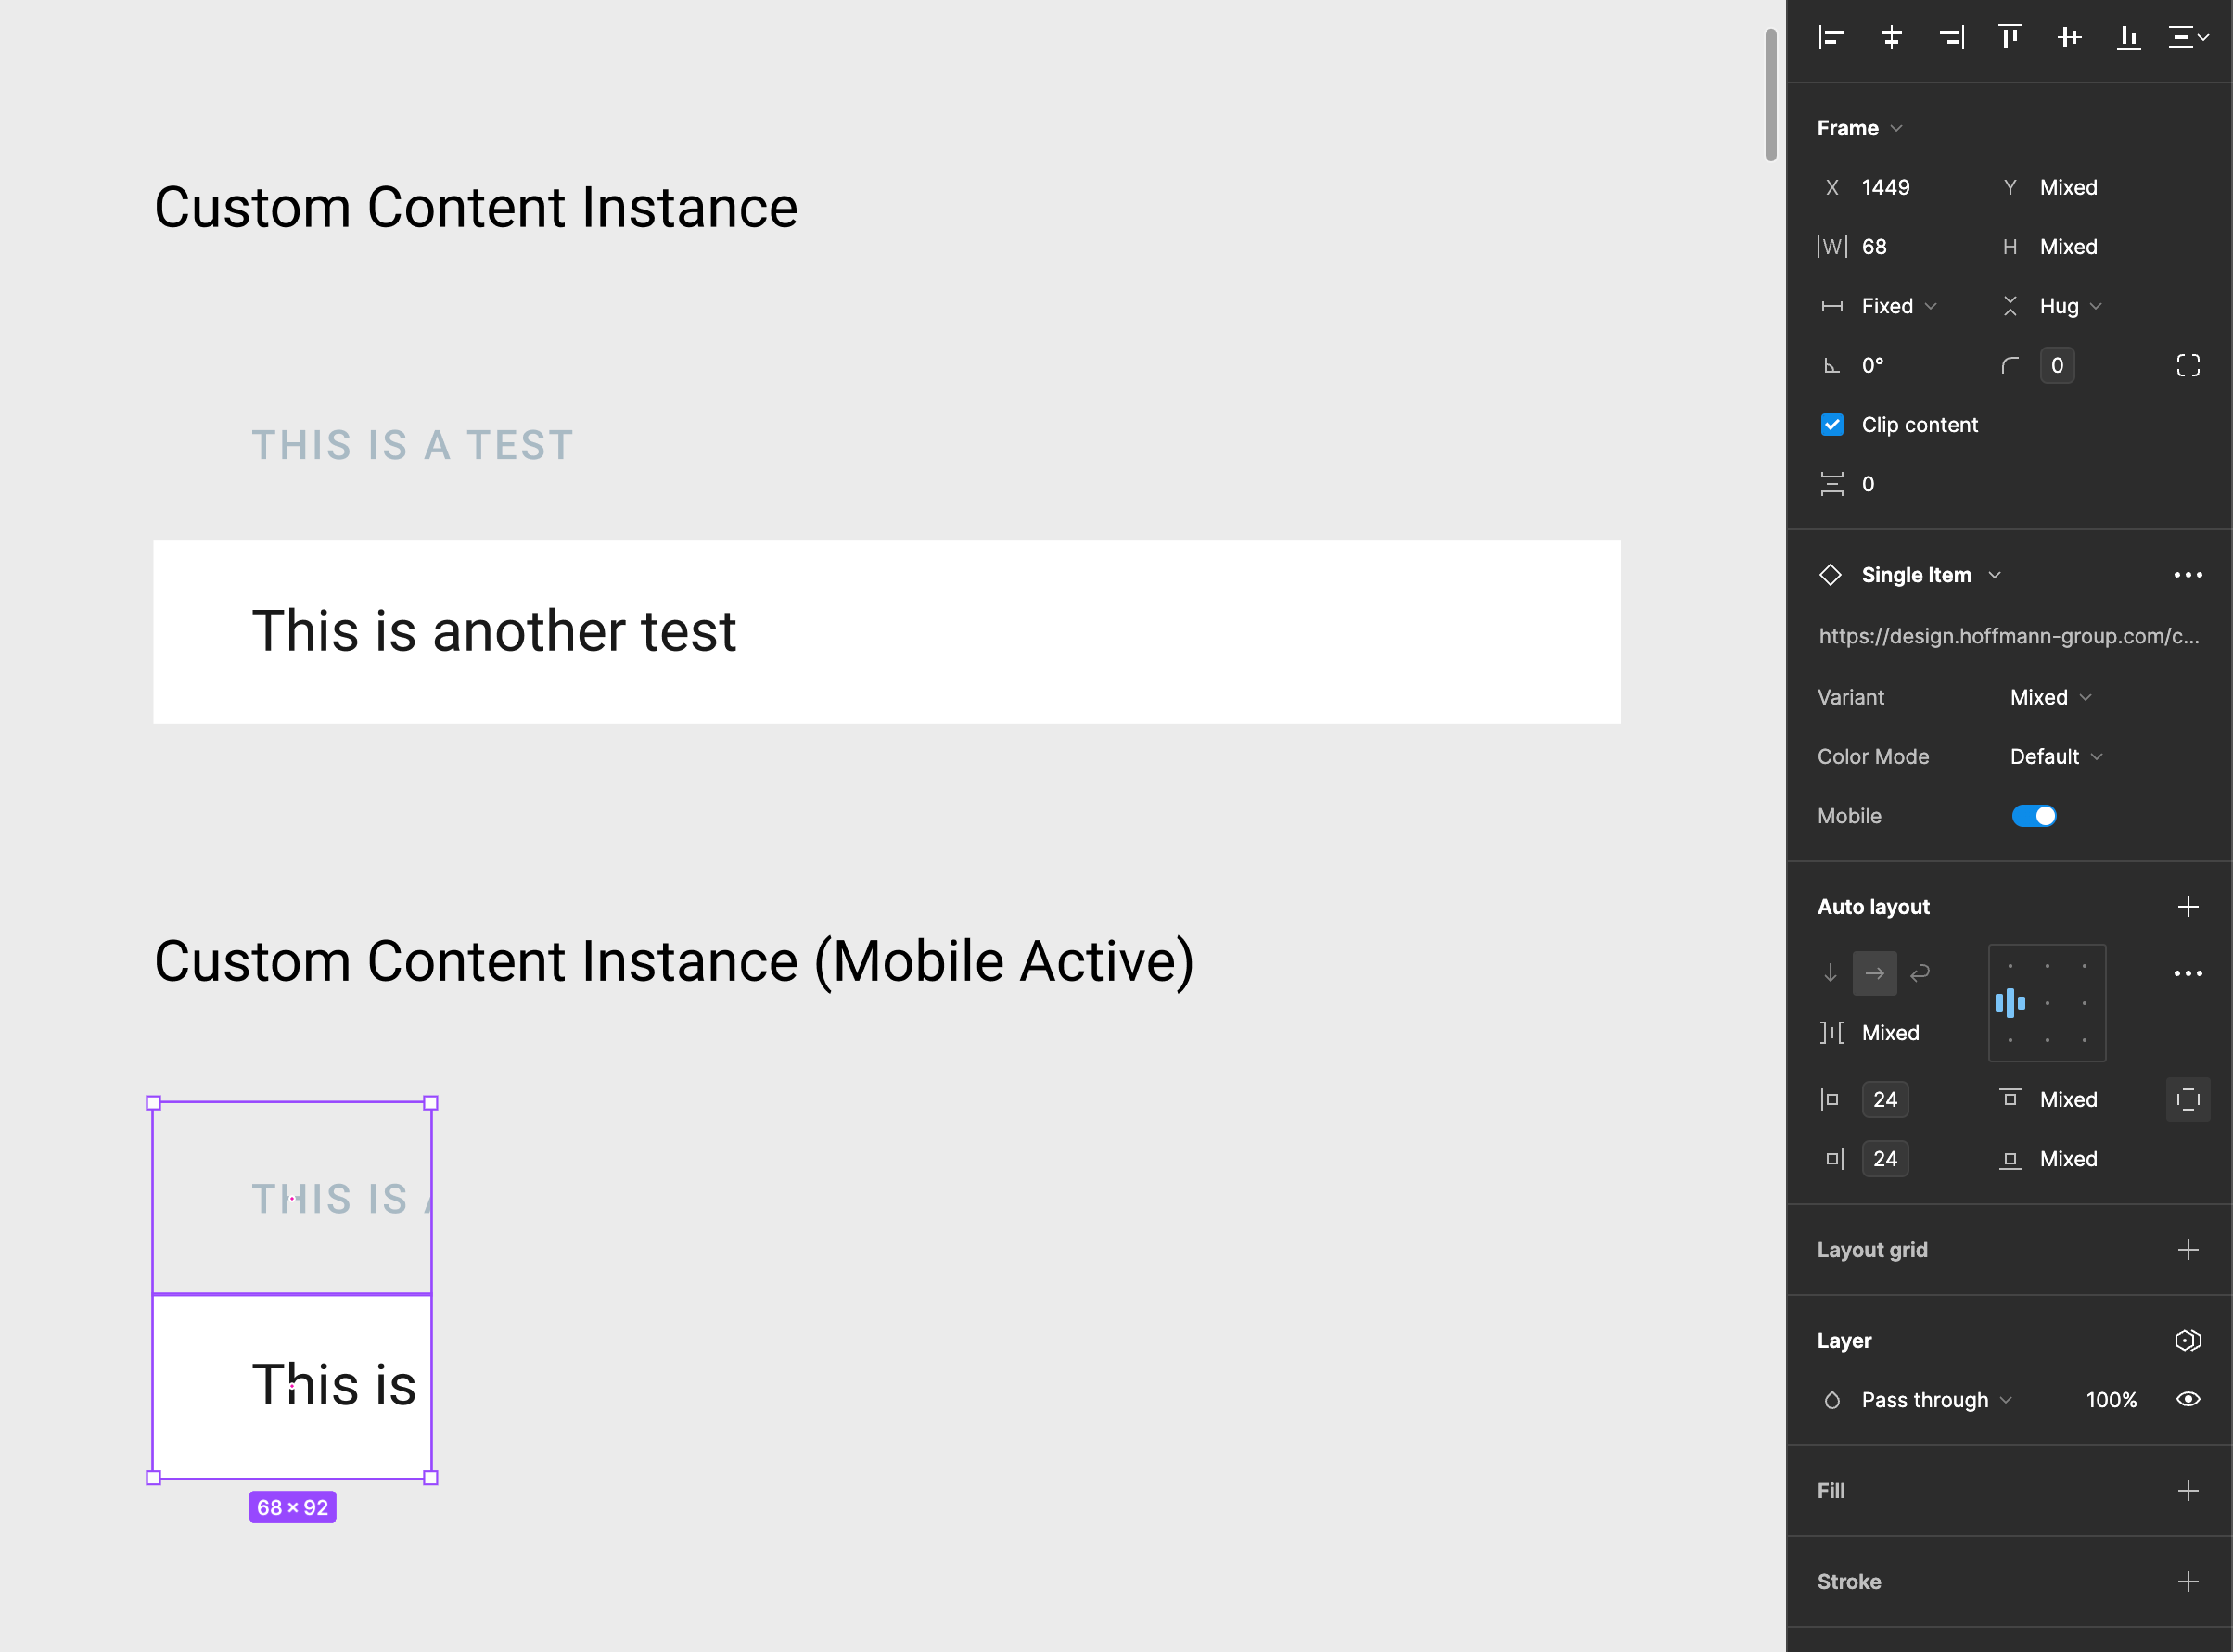Add auto layout with plus icon
Screen dimensions: 2233x1652
click(x=2188, y=907)
